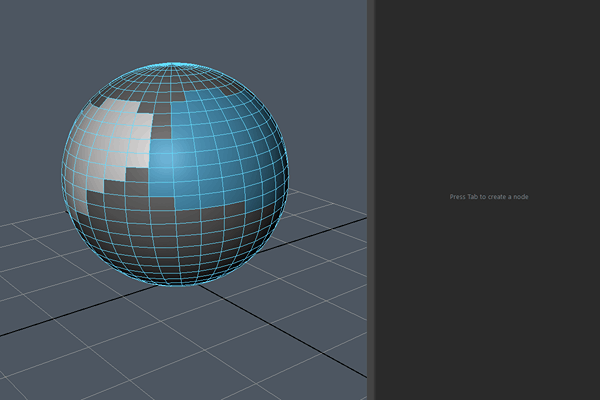The image size is (600, 400).
Task: Click the bottom right corner of the node editor
Action: coord(590,391)
